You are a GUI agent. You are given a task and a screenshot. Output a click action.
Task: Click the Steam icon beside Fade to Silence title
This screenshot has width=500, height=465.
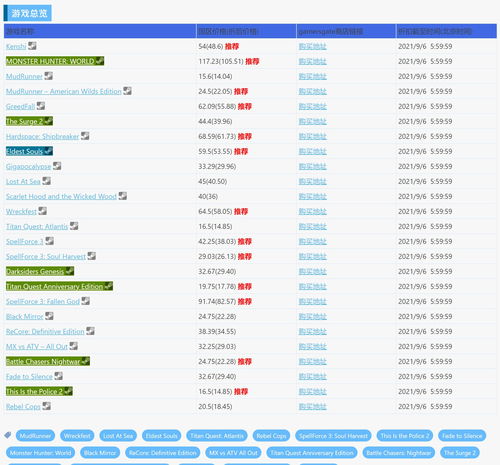point(59,376)
